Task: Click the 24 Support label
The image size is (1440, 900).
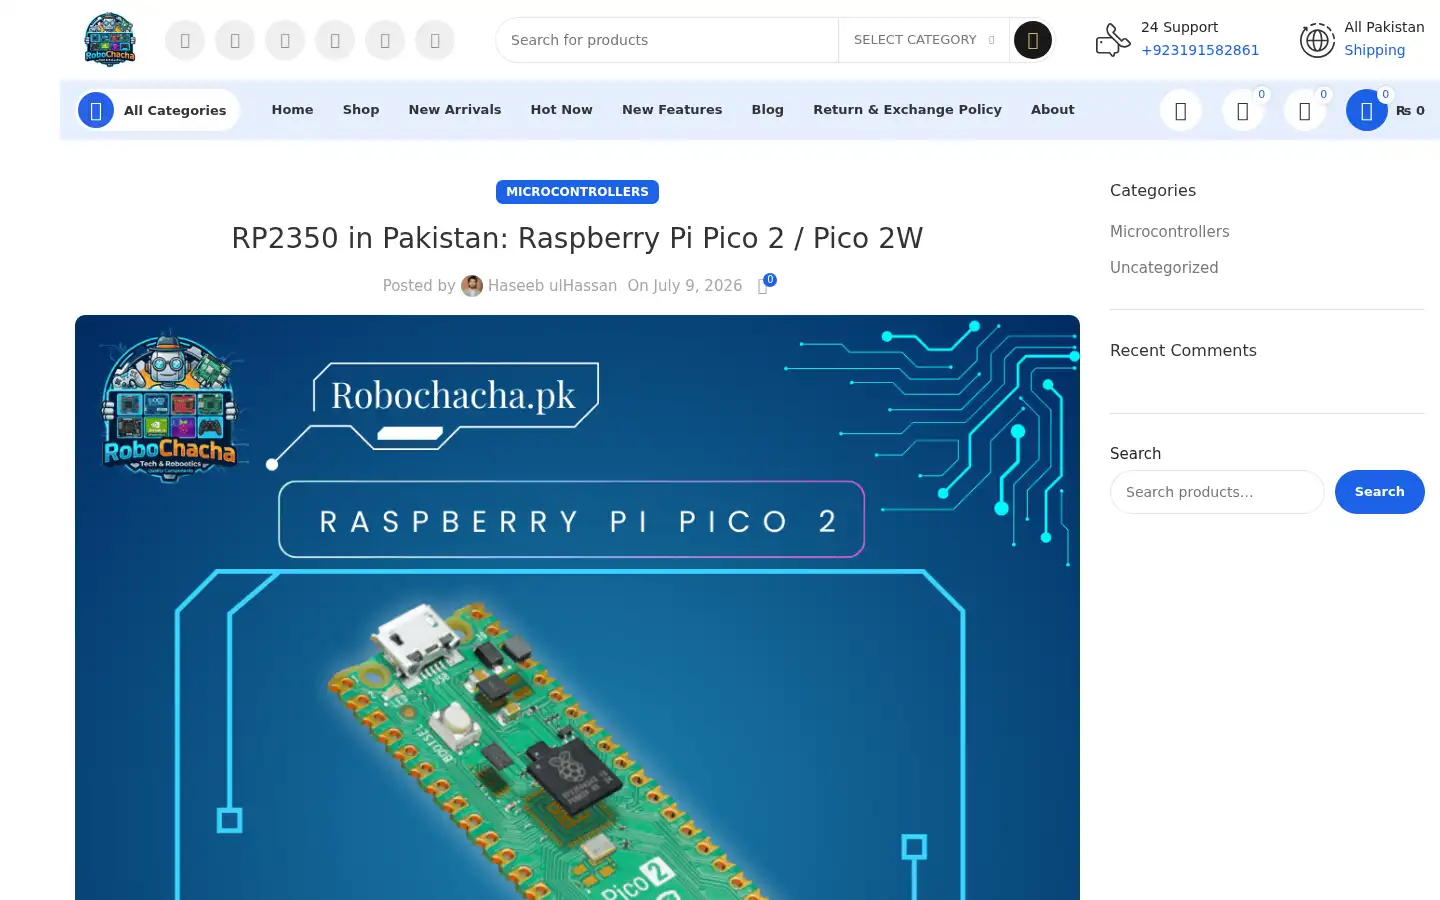Action: [1179, 27]
